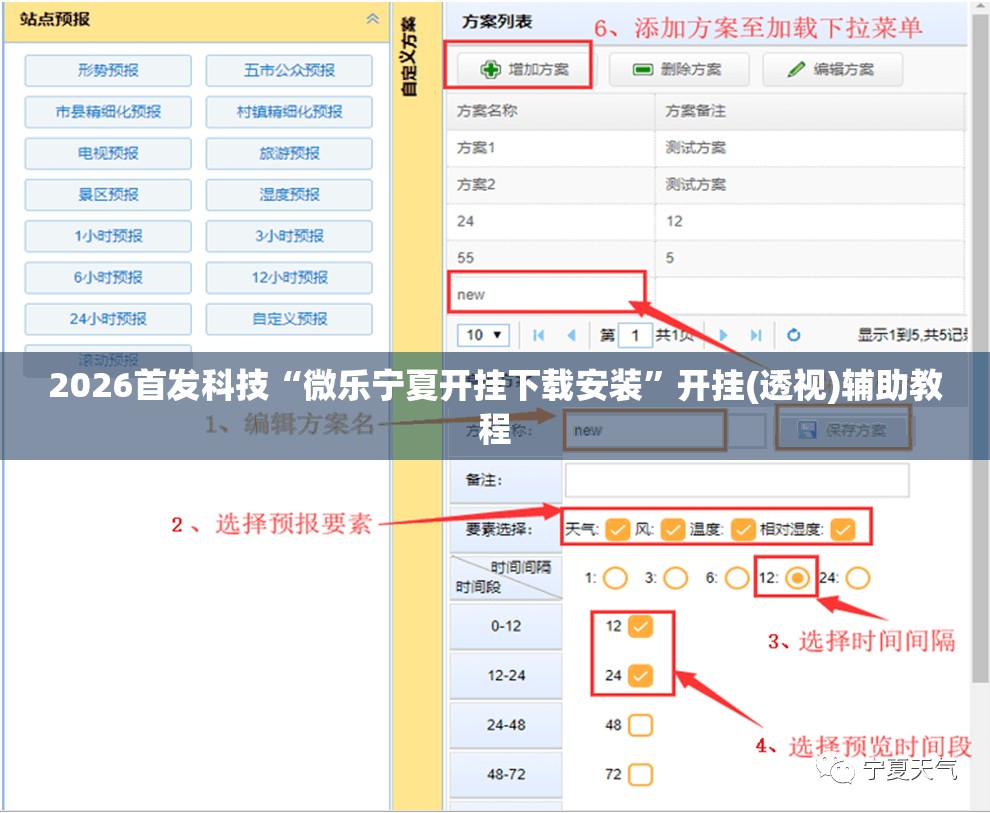Go to first page icon
Screen dimensions: 990x813
pyautogui.click(x=538, y=335)
